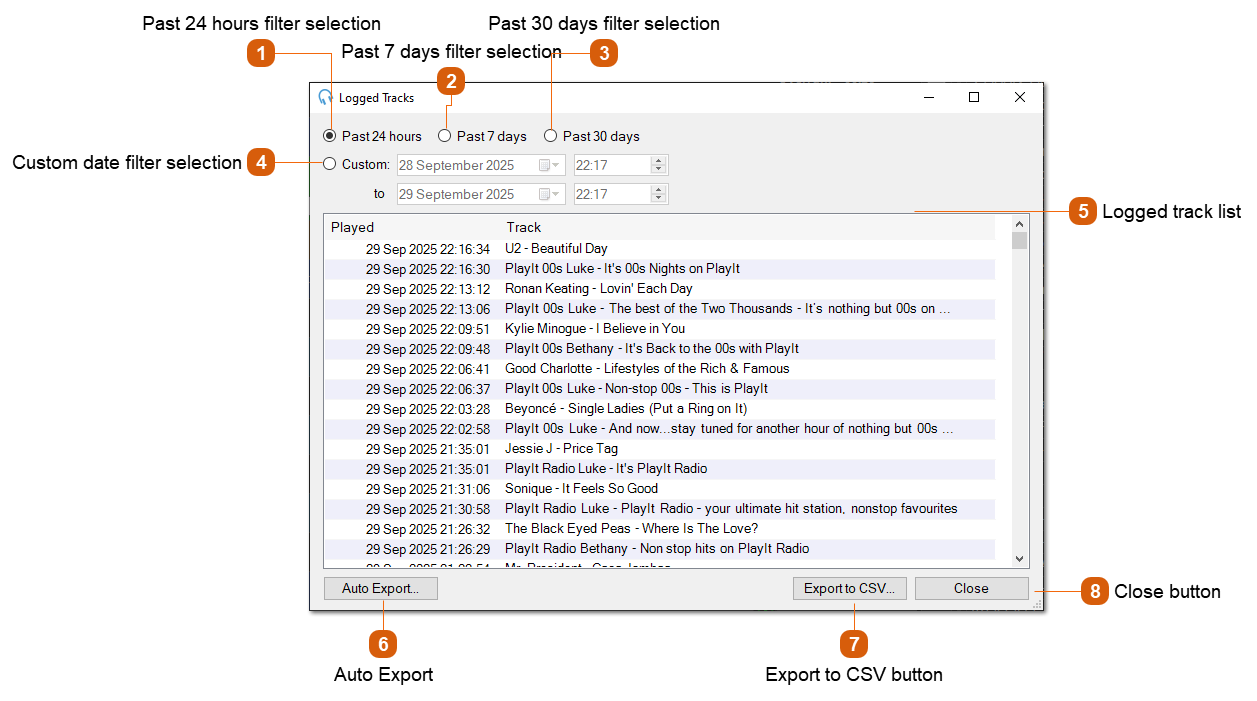Choose the Past 30 days filter

[x=550, y=136]
